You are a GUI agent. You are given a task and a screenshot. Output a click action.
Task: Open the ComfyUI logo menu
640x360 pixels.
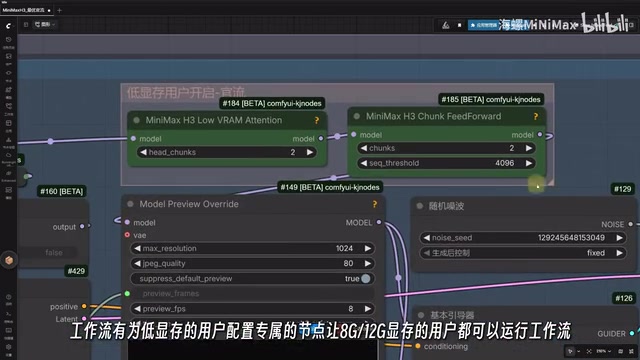click(9, 25)
